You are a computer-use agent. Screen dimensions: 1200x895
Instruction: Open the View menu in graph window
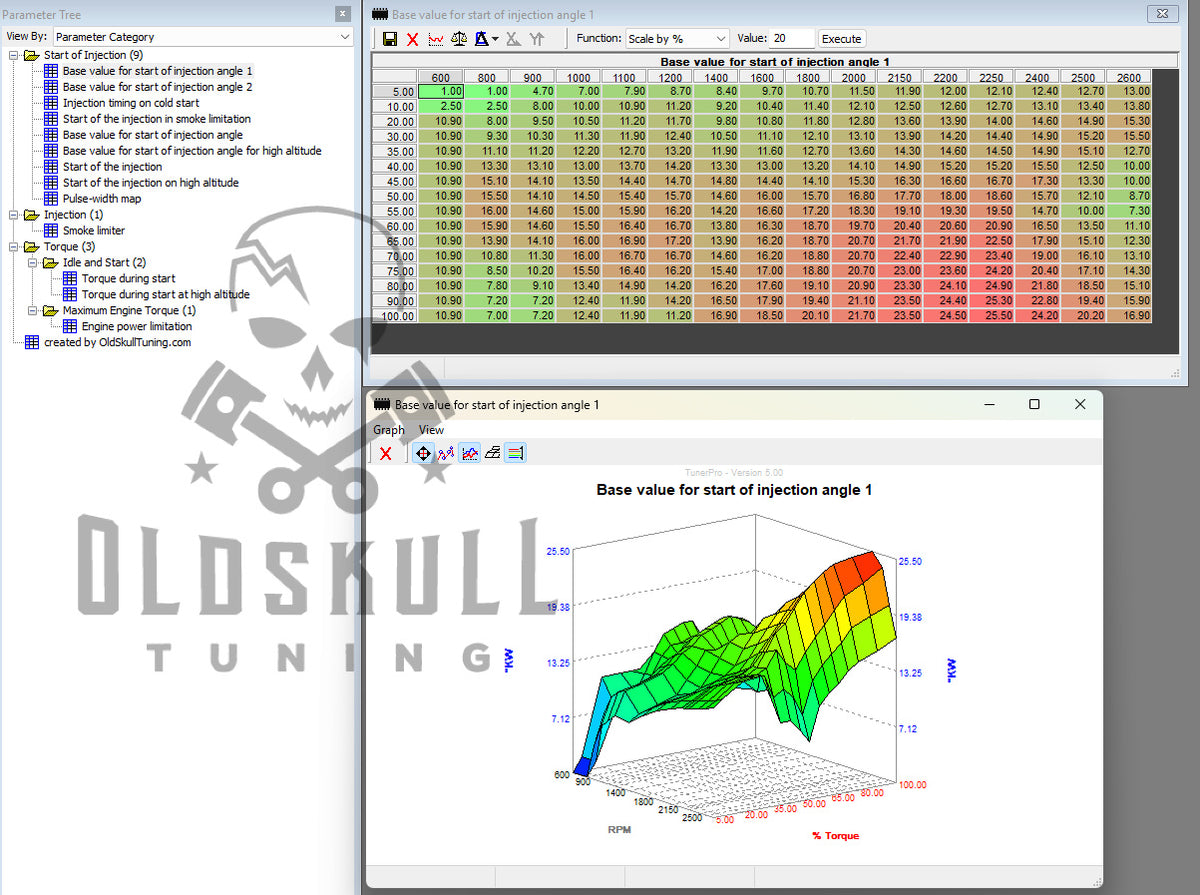431,430
